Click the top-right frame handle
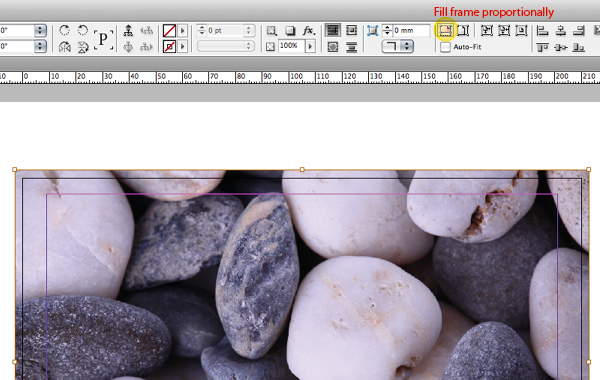Viewport: 600px width, 380px height. [589, 169]
